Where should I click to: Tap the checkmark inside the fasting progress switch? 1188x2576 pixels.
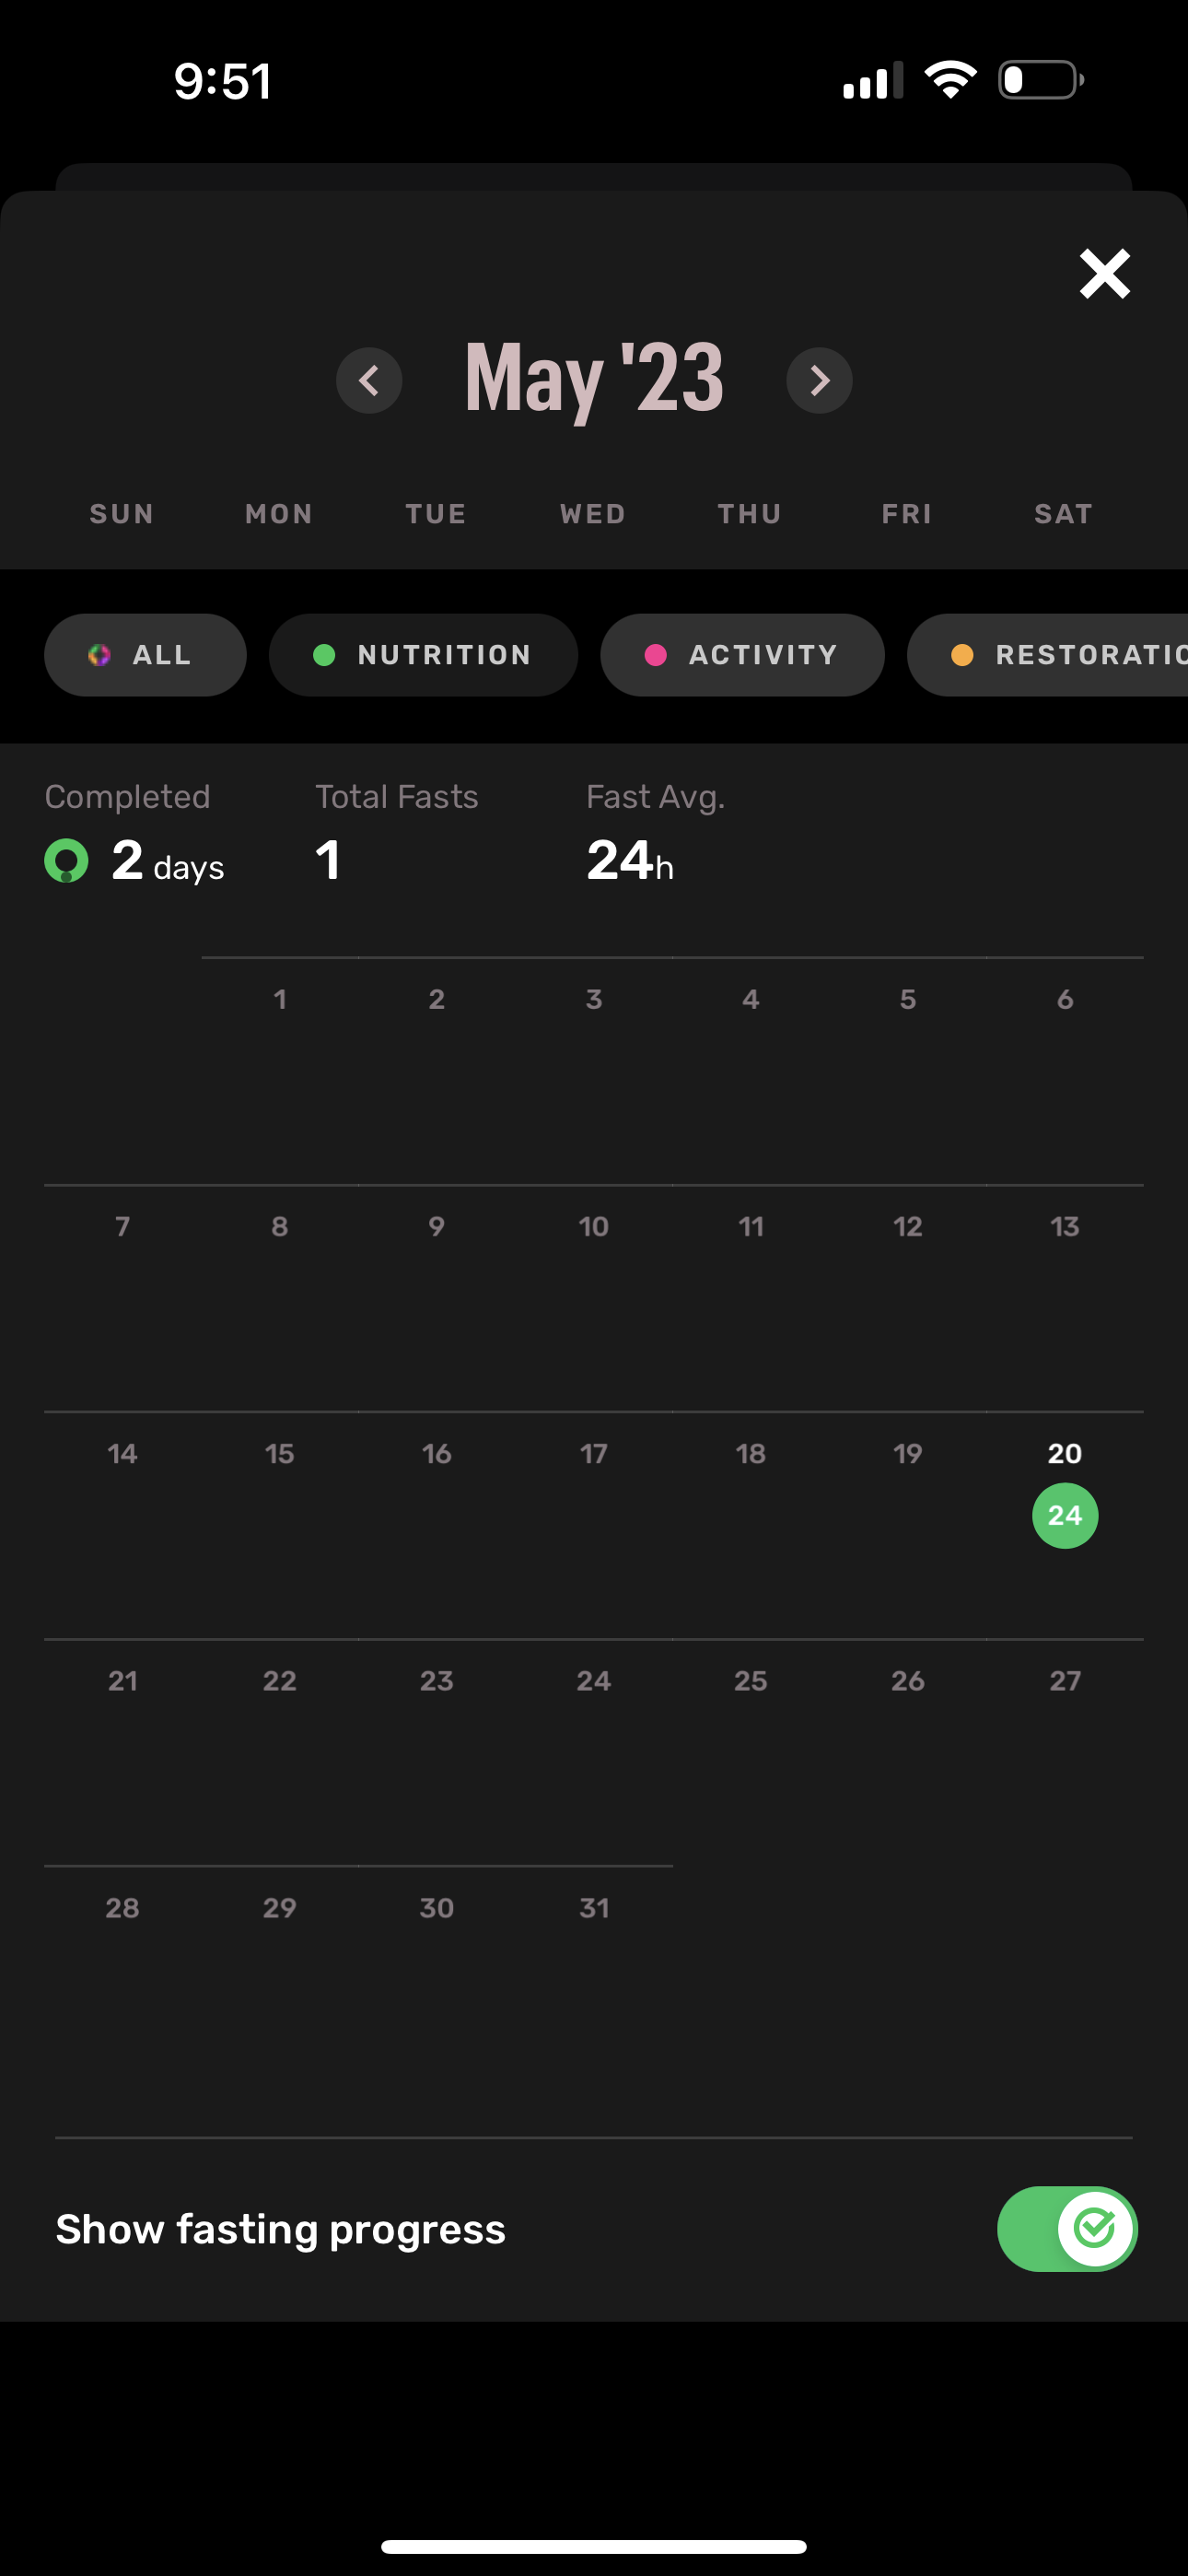pos(1094,2228)
